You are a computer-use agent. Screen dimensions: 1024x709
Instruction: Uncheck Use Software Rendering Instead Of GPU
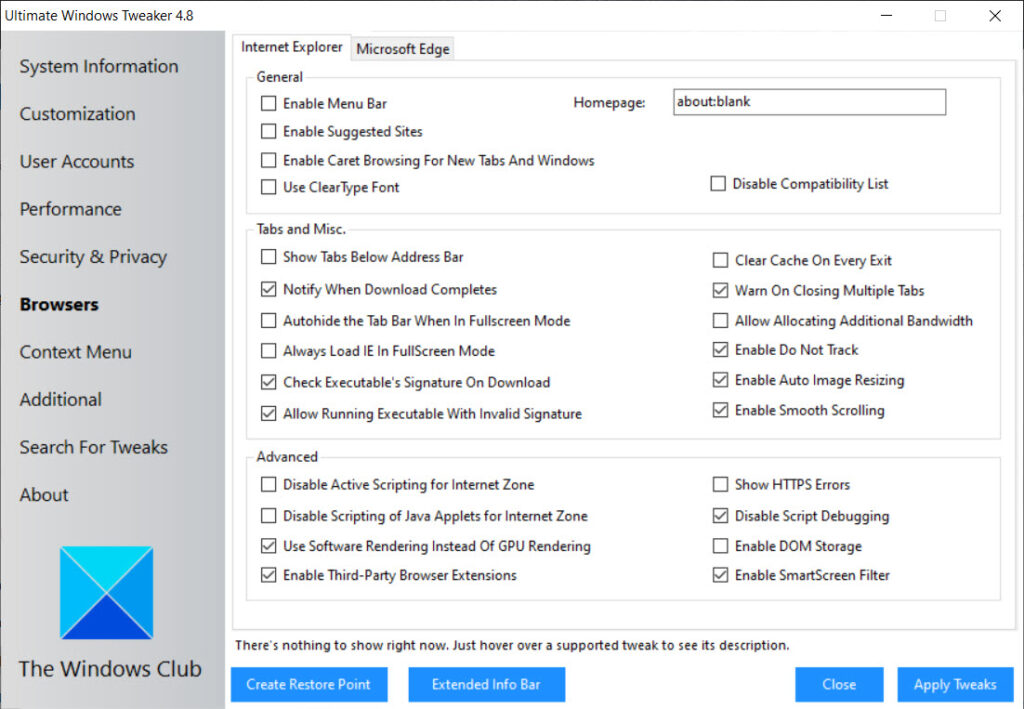[x=268, y=546]
